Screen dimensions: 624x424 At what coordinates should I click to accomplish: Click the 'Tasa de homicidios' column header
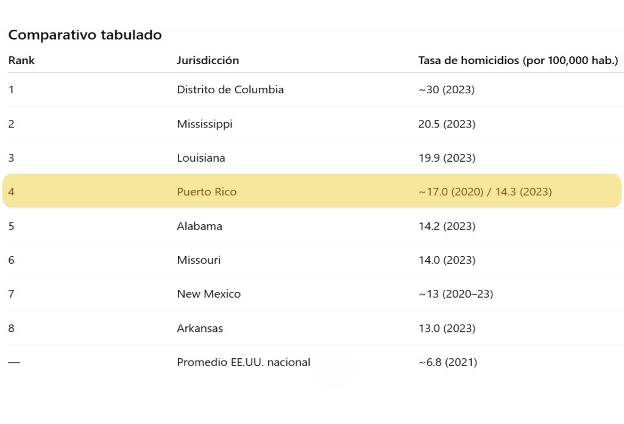(x=518, y=61)
